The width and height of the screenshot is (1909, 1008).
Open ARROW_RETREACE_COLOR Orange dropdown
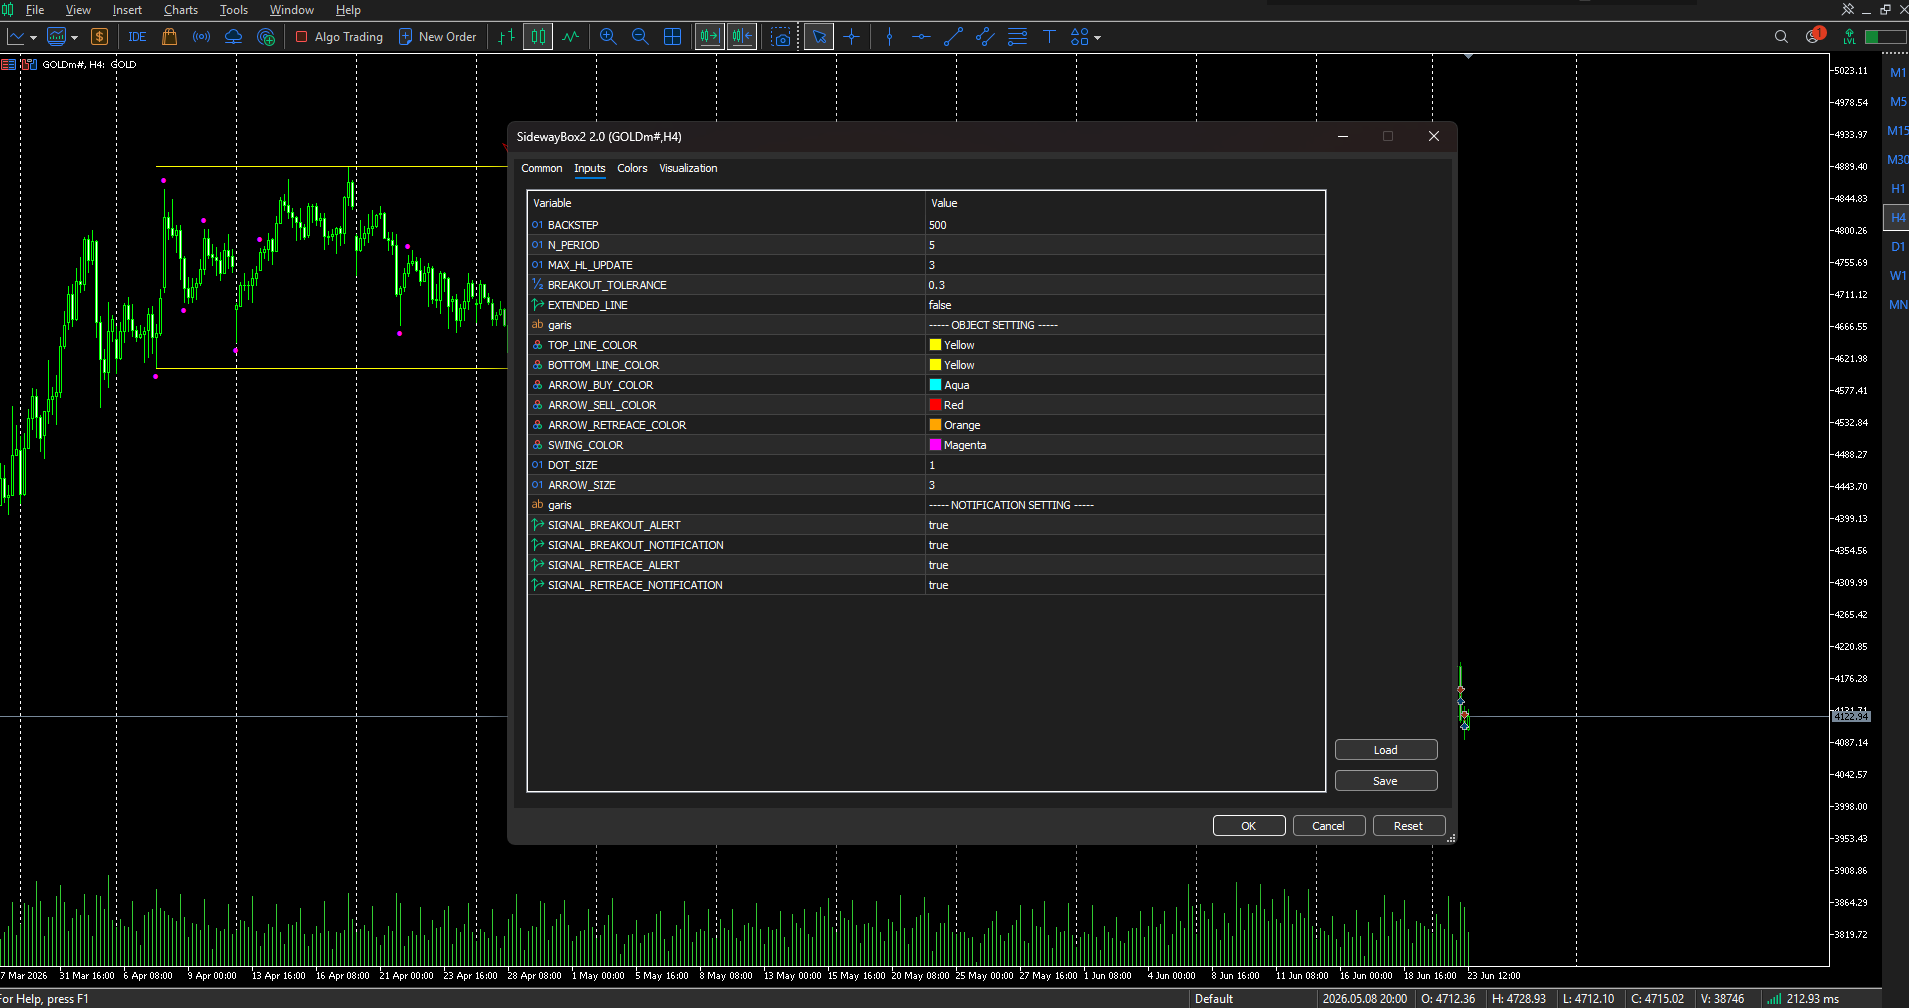pos(1125,425)
